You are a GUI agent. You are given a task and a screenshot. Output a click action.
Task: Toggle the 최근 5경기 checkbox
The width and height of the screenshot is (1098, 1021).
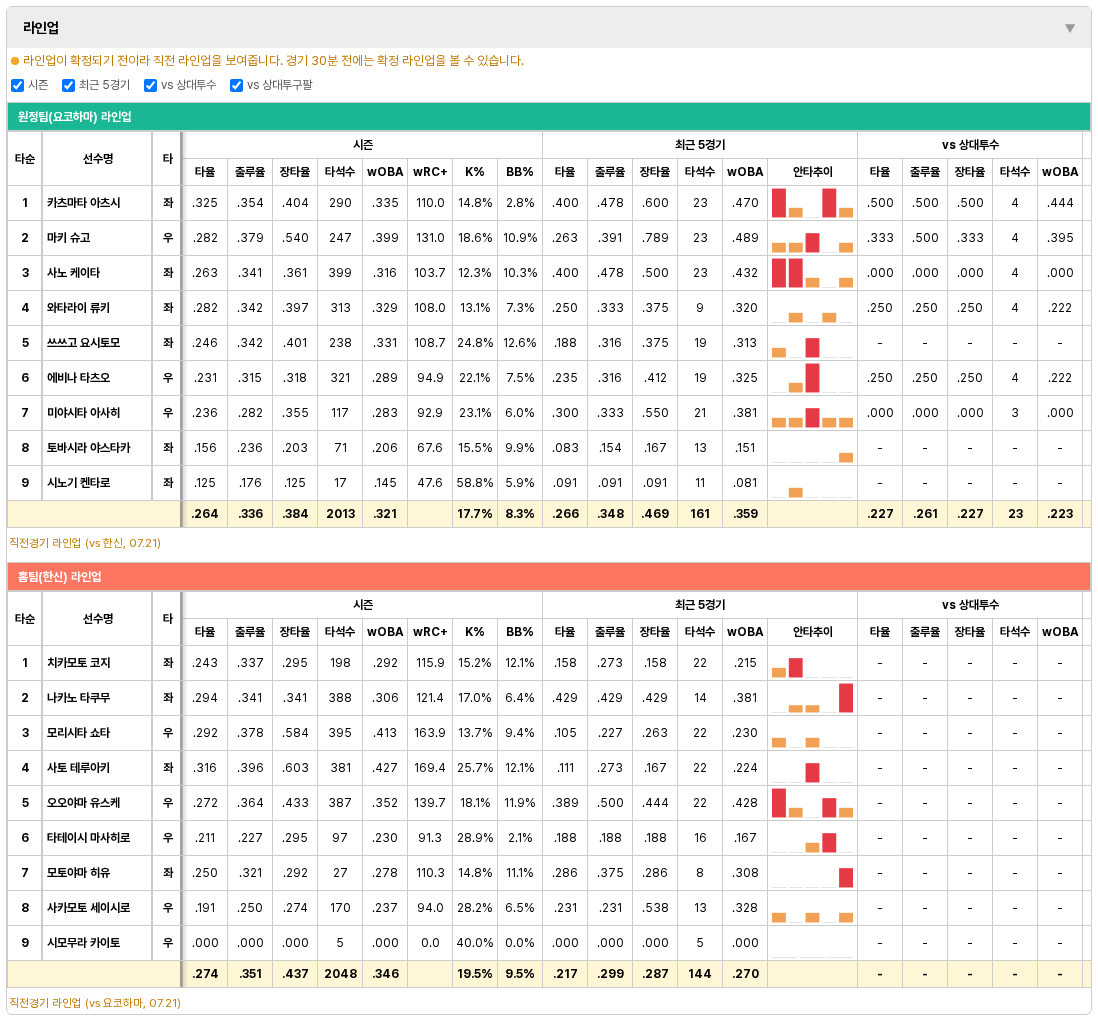coord(68,85)
